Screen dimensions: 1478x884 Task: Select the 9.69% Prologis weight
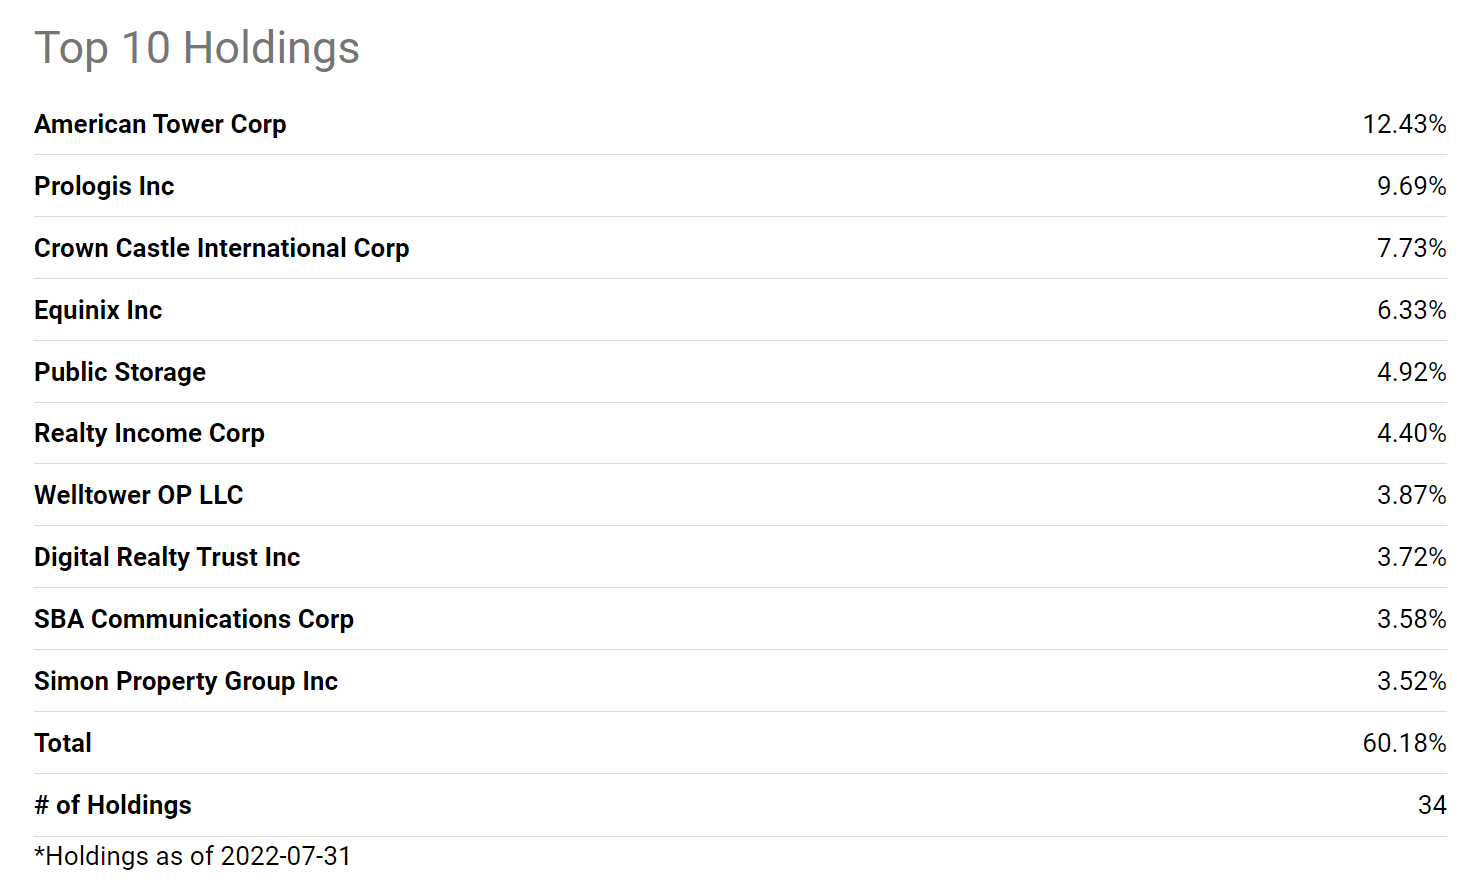[1411, 186]
